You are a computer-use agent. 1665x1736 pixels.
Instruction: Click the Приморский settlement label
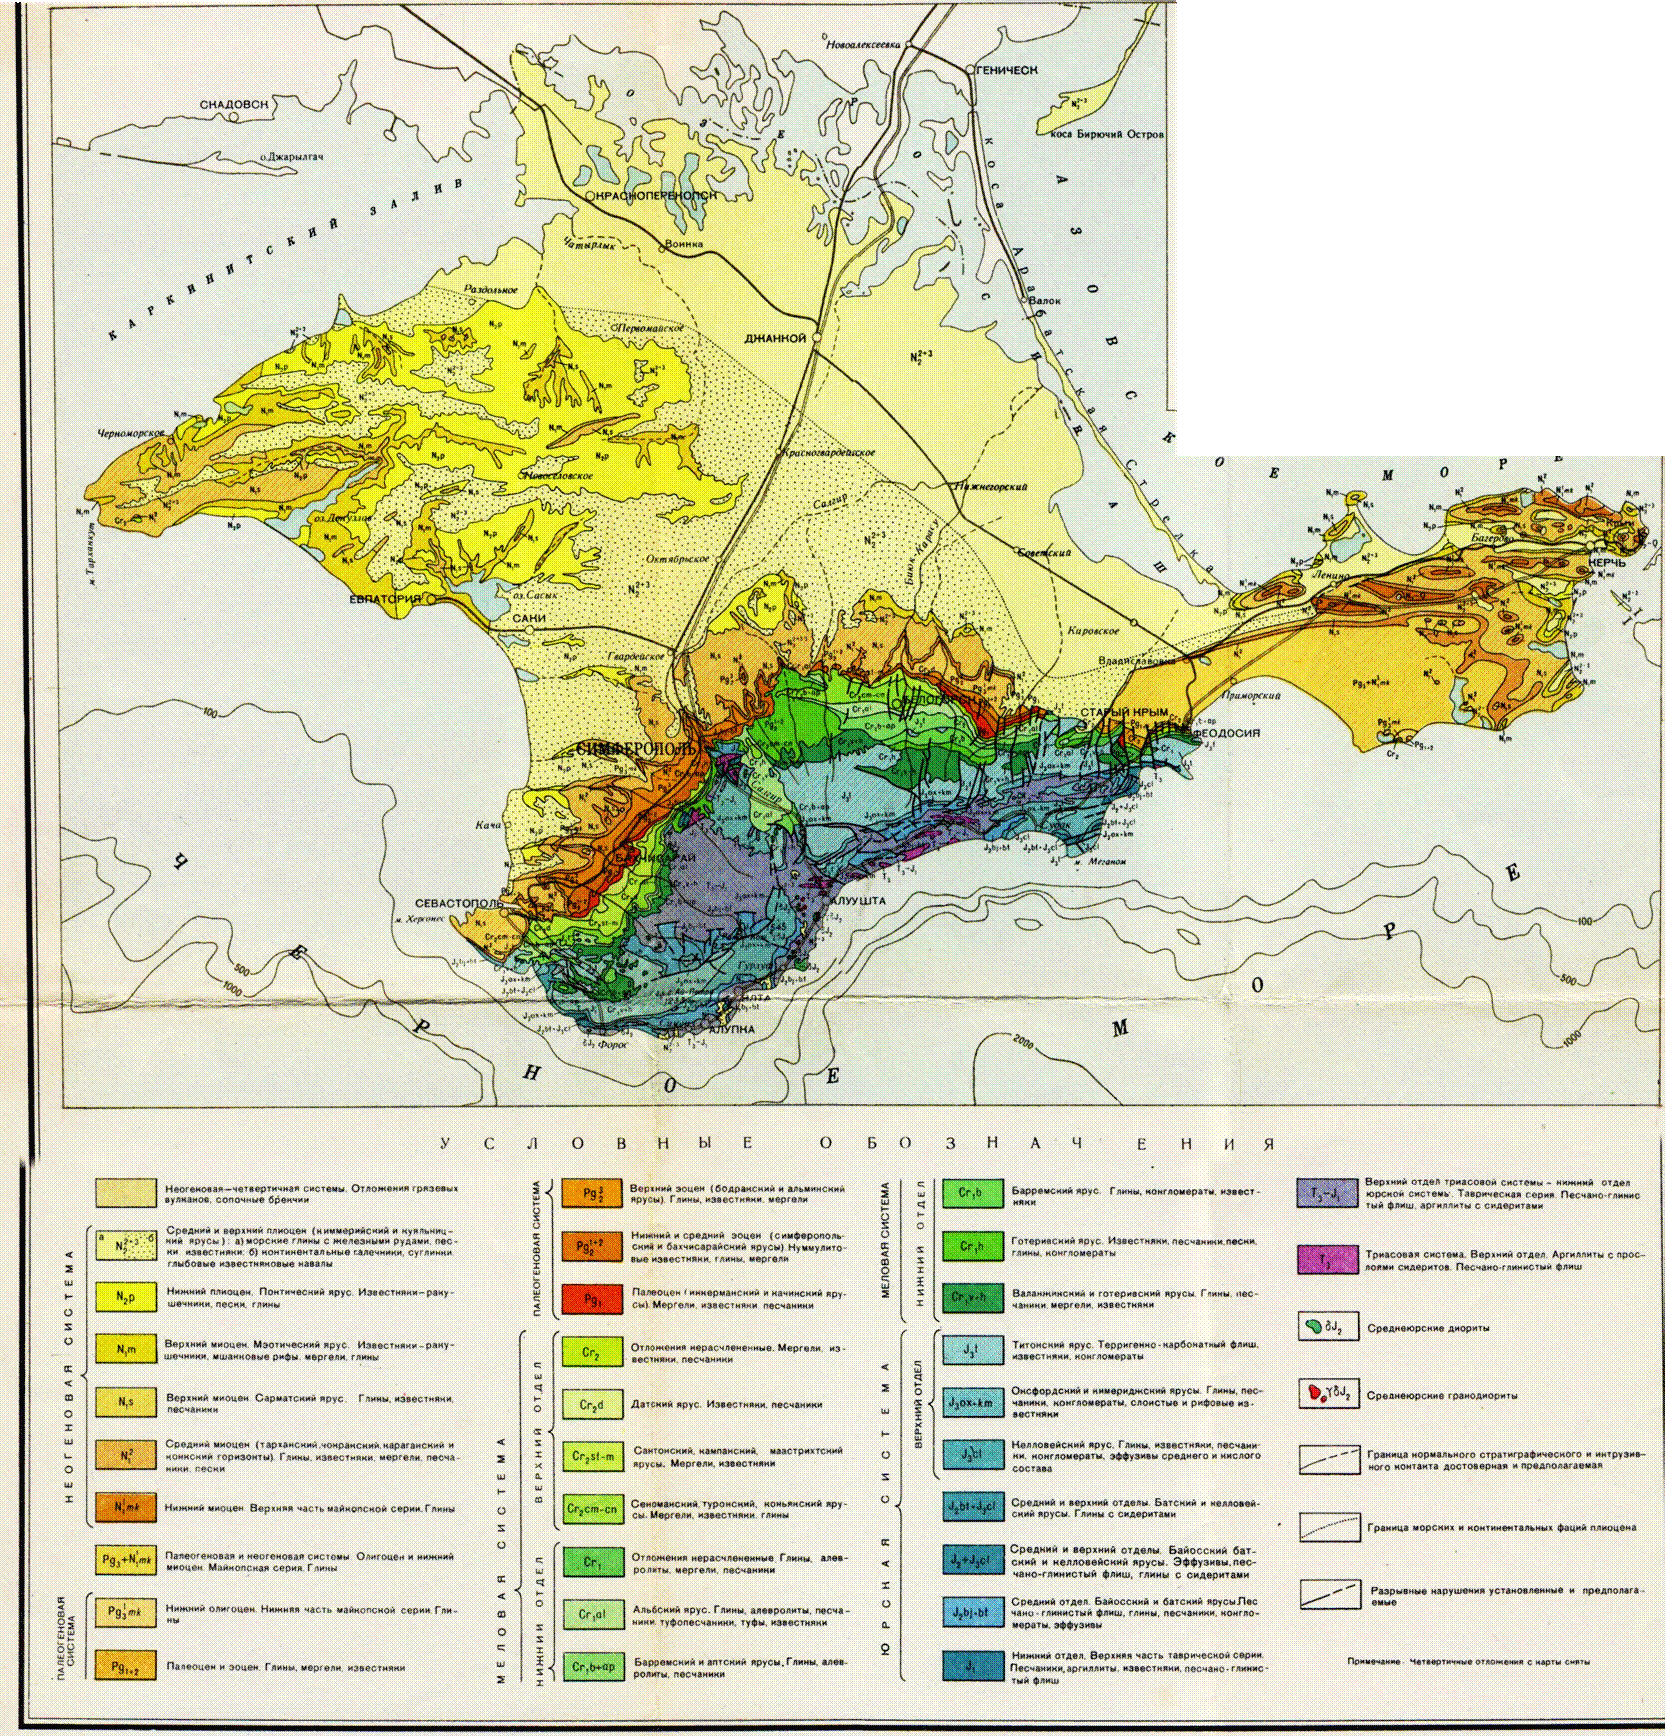click(x=1252, y=695)
